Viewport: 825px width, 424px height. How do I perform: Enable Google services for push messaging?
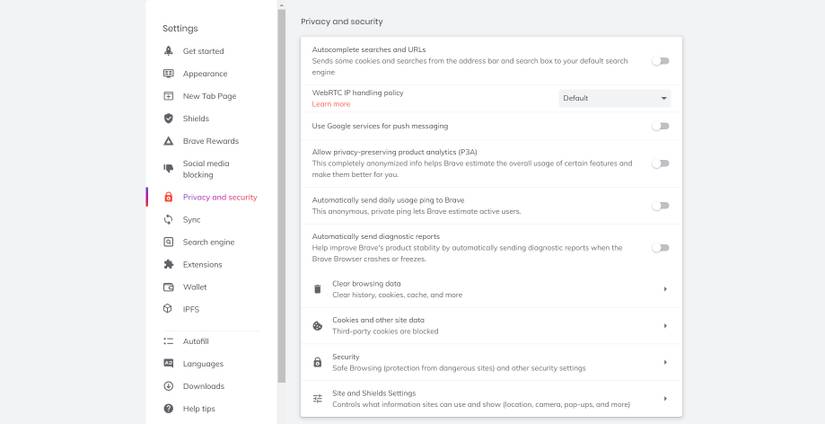(660, 126)
